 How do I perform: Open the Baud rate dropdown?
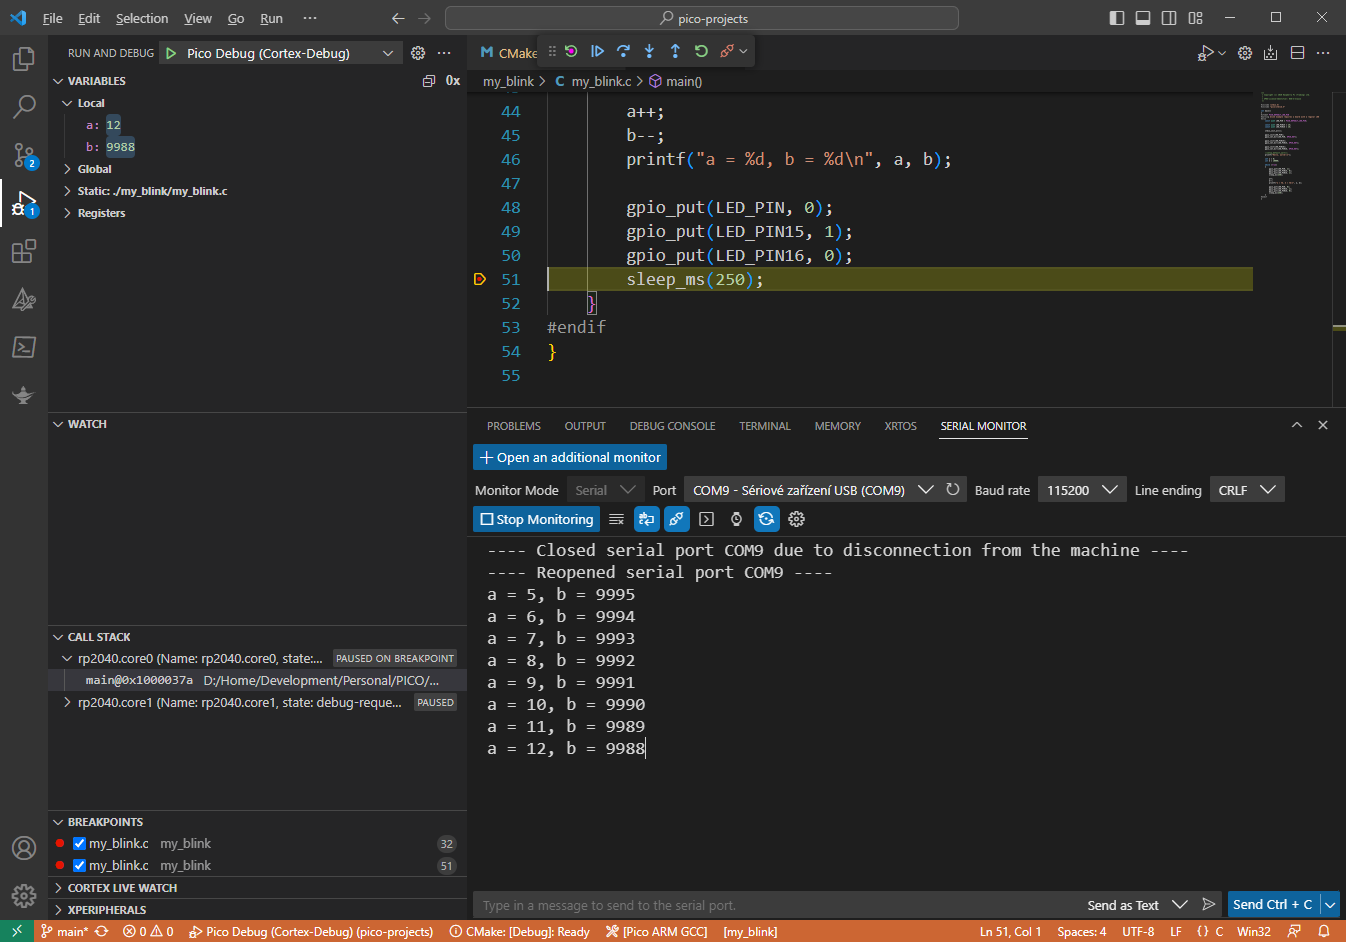(x=1082, y=489)
